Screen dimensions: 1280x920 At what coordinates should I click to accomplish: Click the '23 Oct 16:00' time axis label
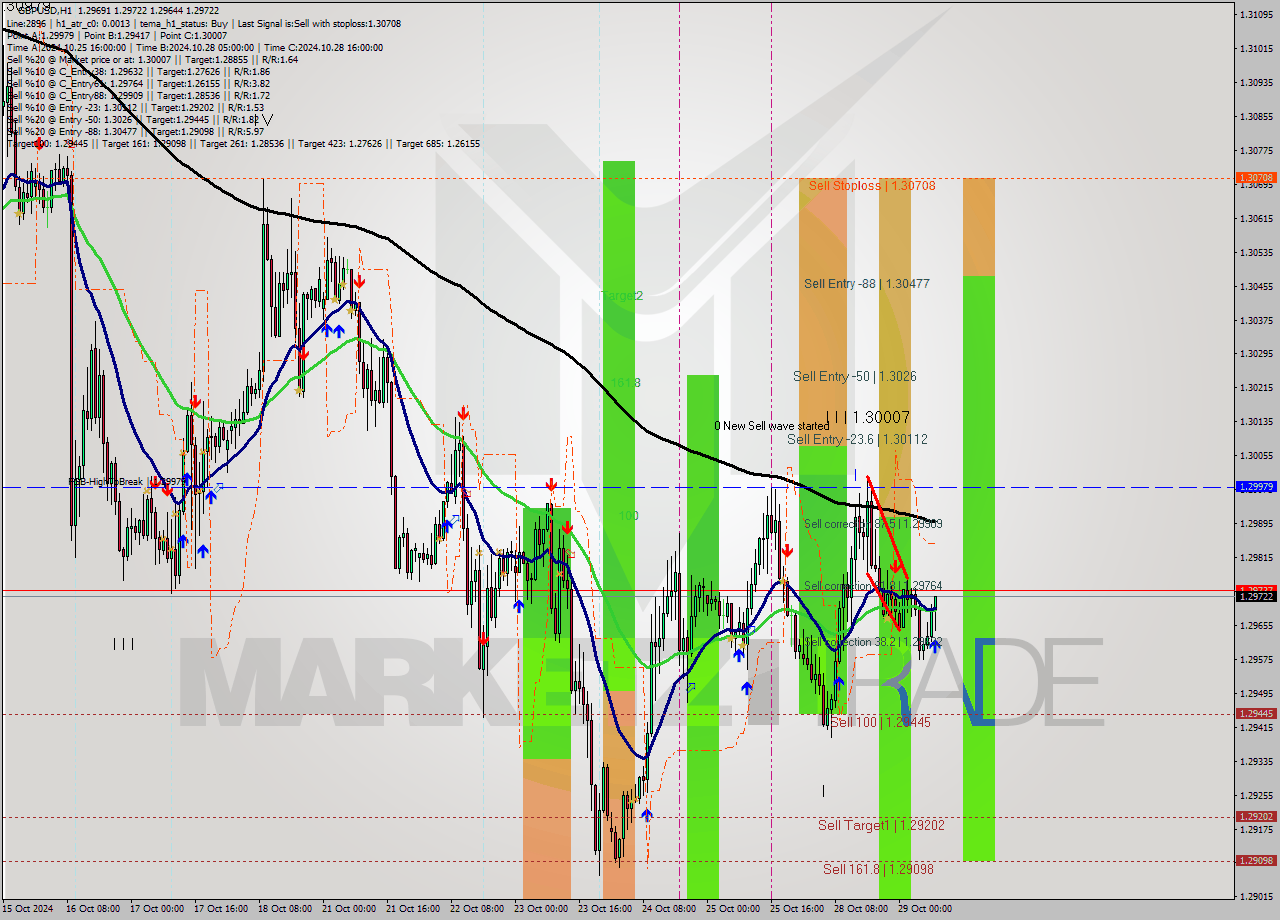604,909
